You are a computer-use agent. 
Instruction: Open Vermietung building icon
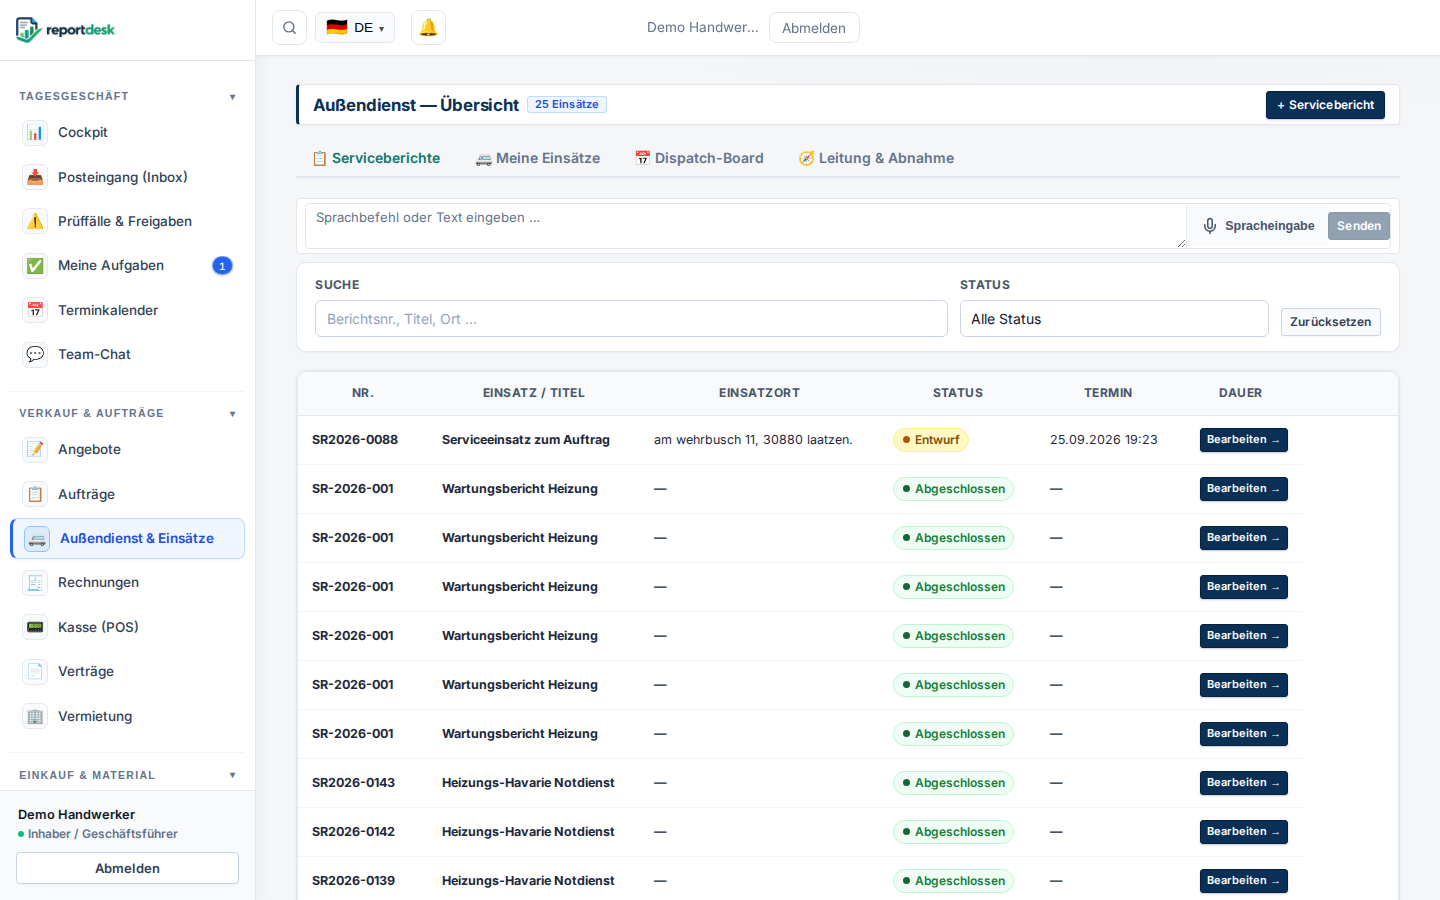point(35,716)
